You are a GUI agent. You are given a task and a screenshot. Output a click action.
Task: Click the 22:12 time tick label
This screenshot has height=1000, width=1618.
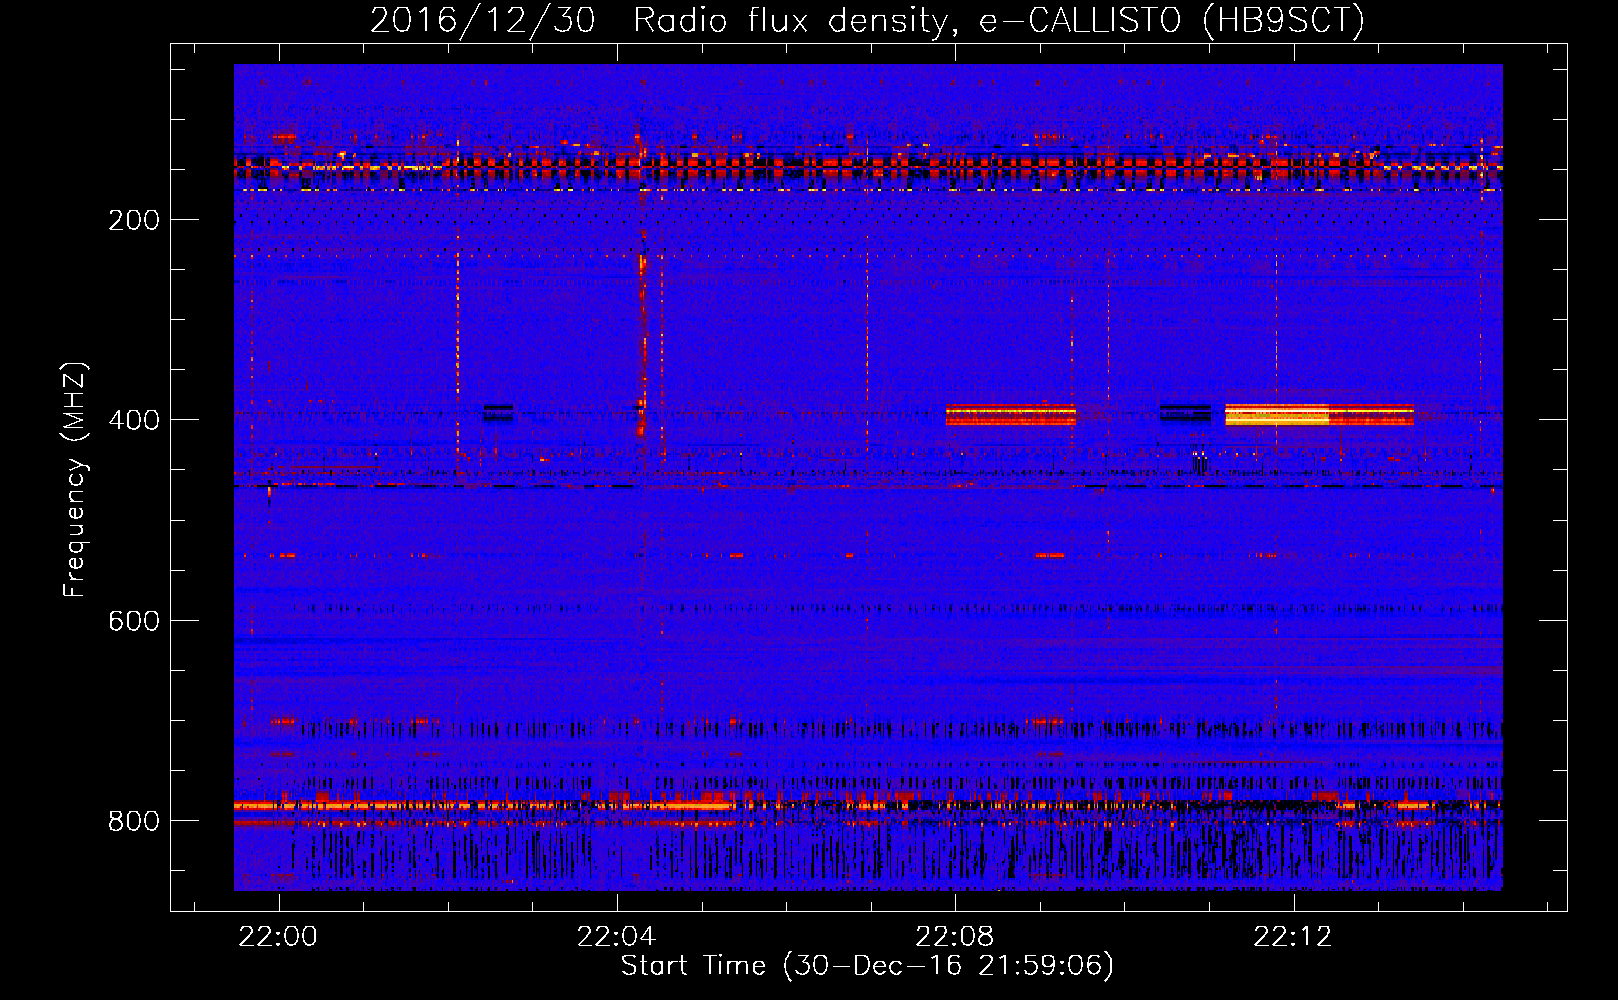1293,936
